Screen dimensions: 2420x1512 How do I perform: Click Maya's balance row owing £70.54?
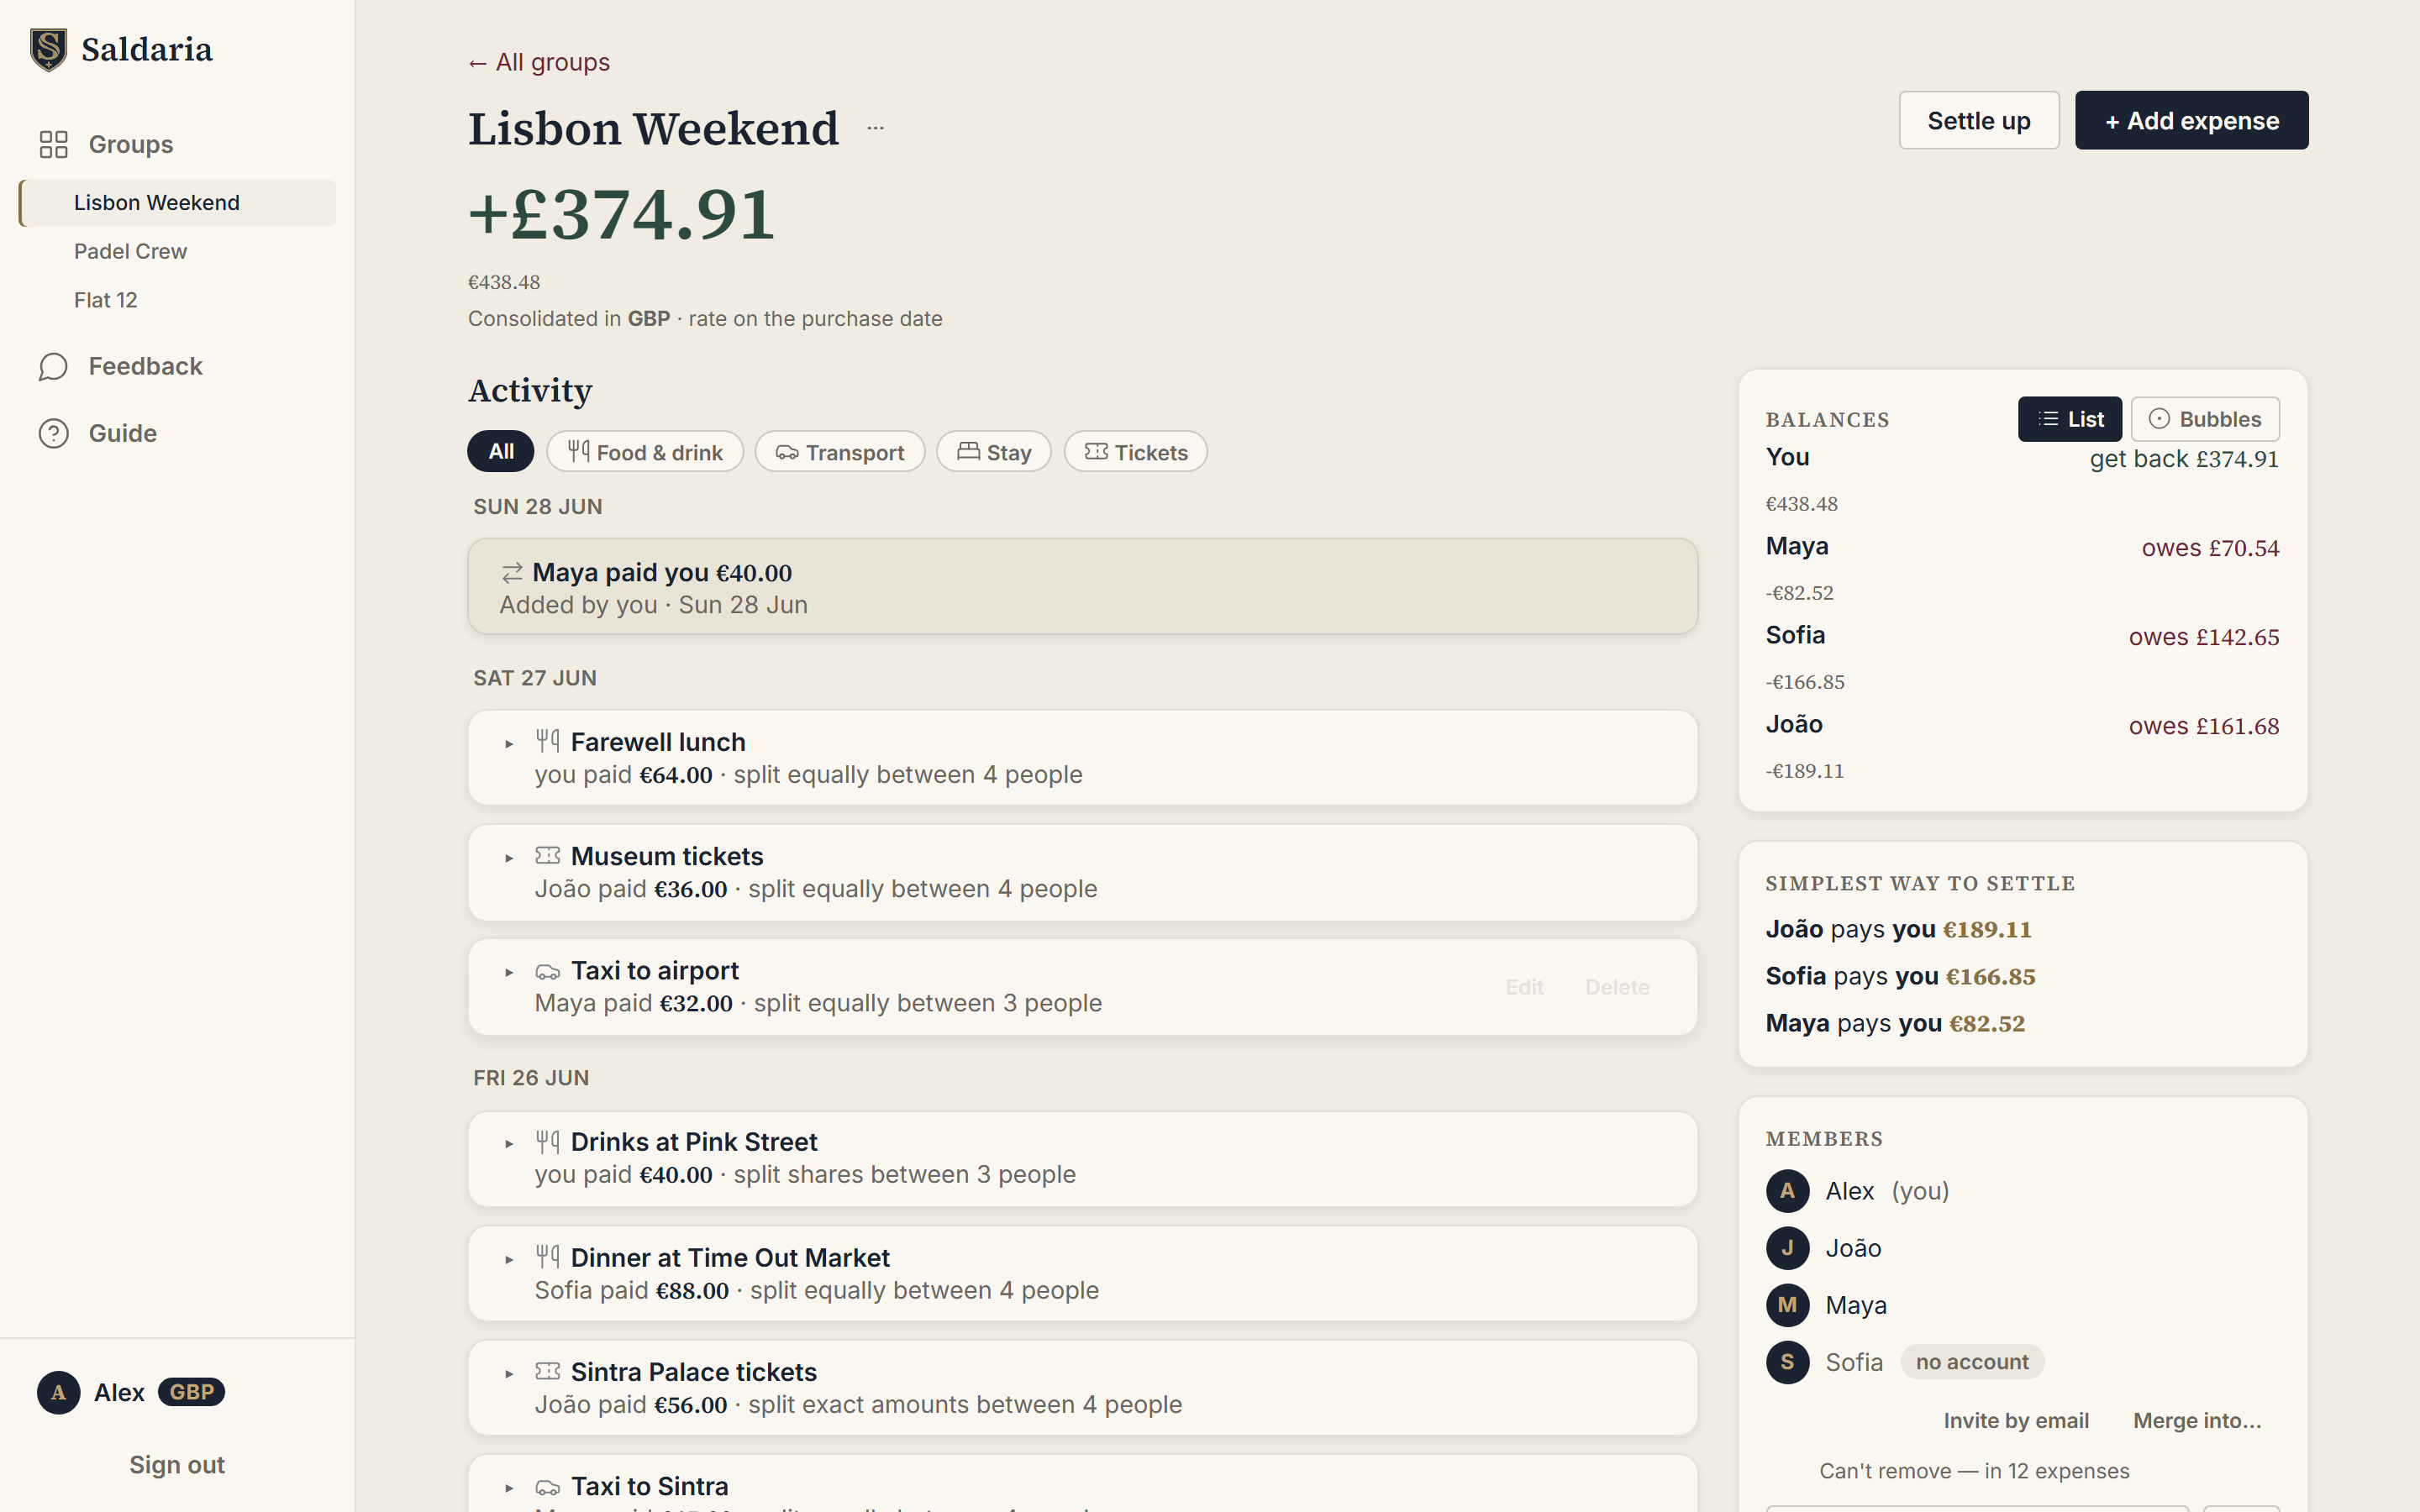pos(2022,568)
